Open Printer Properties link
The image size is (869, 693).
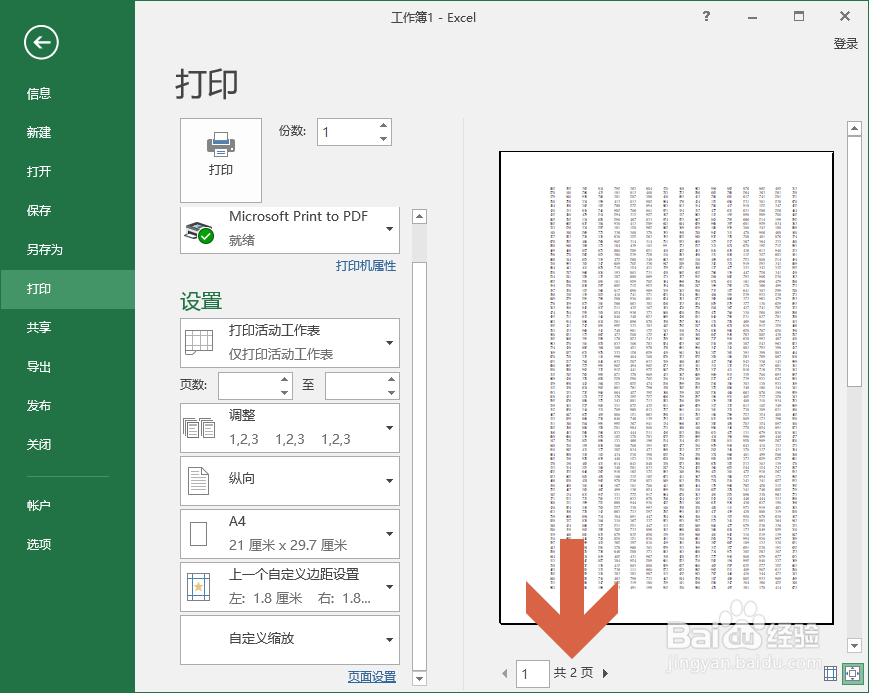(x=366, y=266)
